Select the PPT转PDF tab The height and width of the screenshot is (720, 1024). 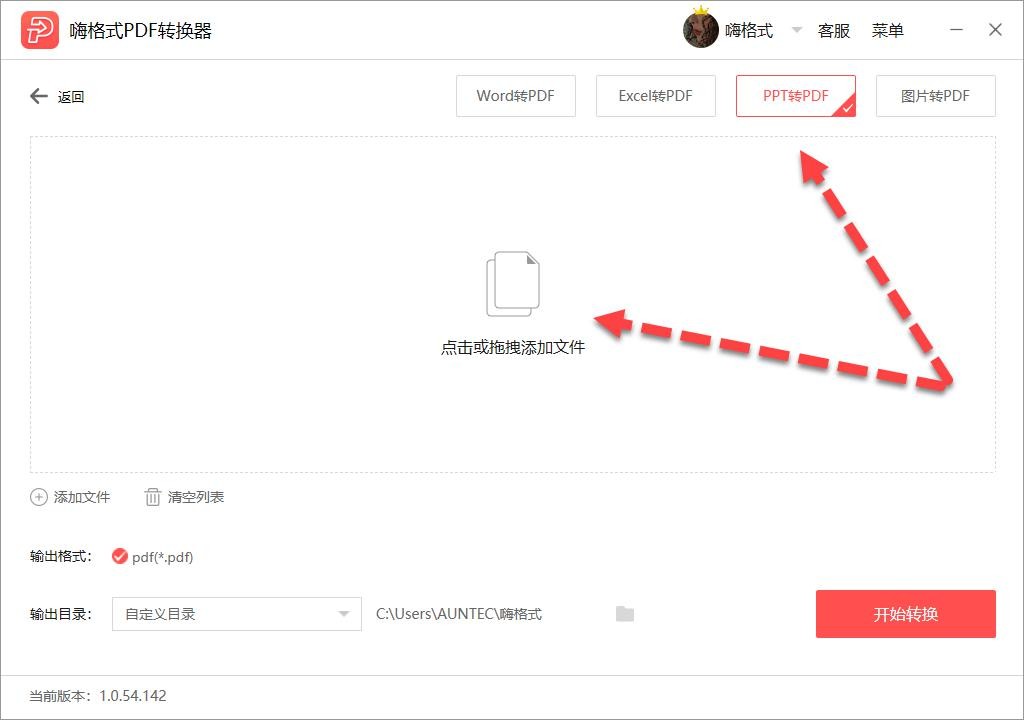tap(795, 96)
